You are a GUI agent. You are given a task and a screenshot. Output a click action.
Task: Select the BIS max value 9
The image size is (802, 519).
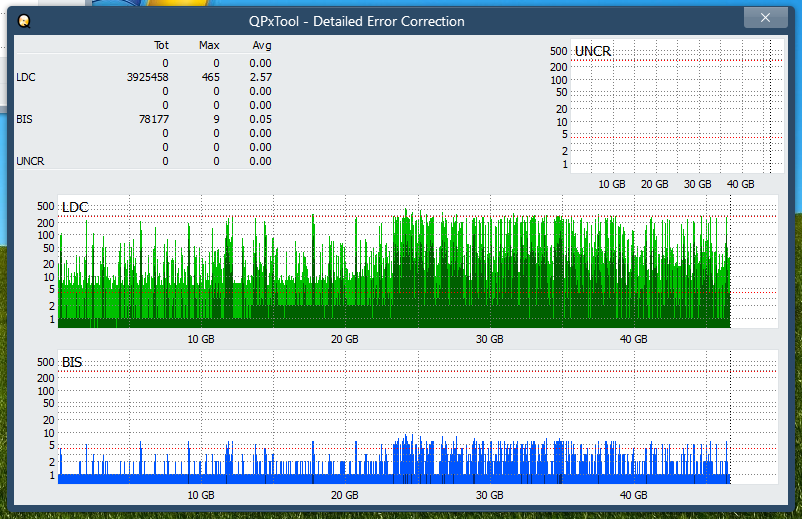216,119
